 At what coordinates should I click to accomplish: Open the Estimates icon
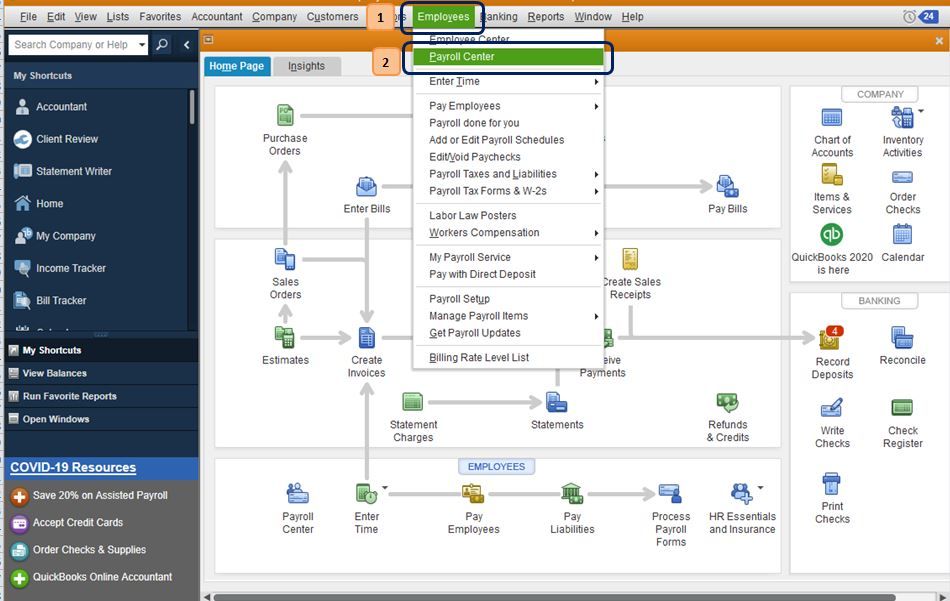[285, 337]
